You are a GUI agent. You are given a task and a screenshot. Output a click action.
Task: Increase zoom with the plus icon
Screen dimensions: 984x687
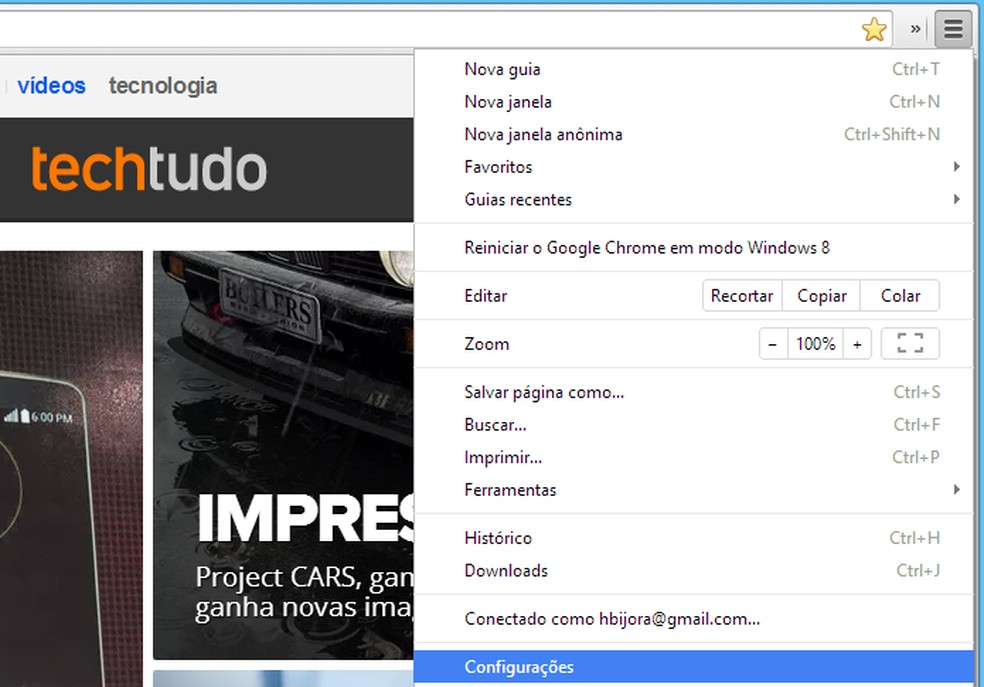[x=857, y=343]
